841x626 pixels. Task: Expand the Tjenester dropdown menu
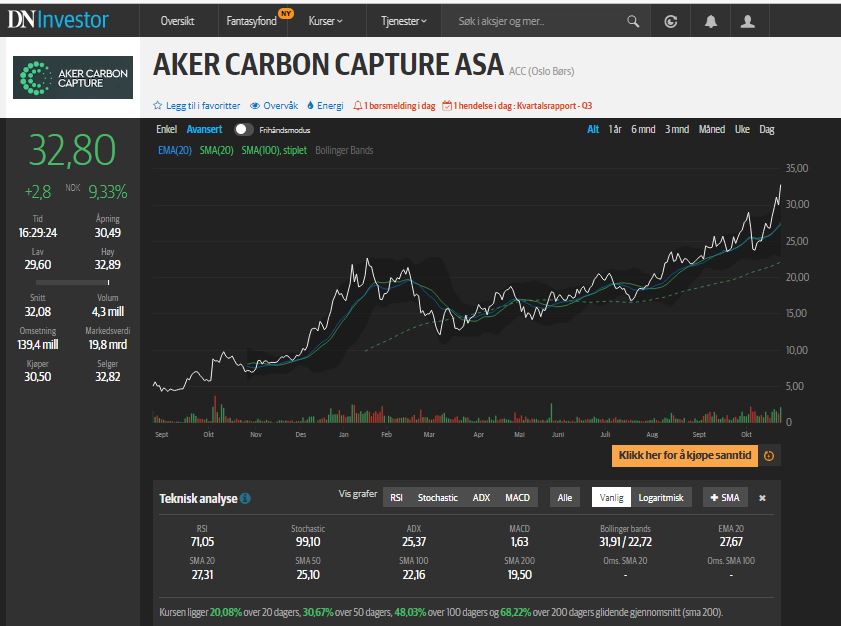(x=404, y=21)
